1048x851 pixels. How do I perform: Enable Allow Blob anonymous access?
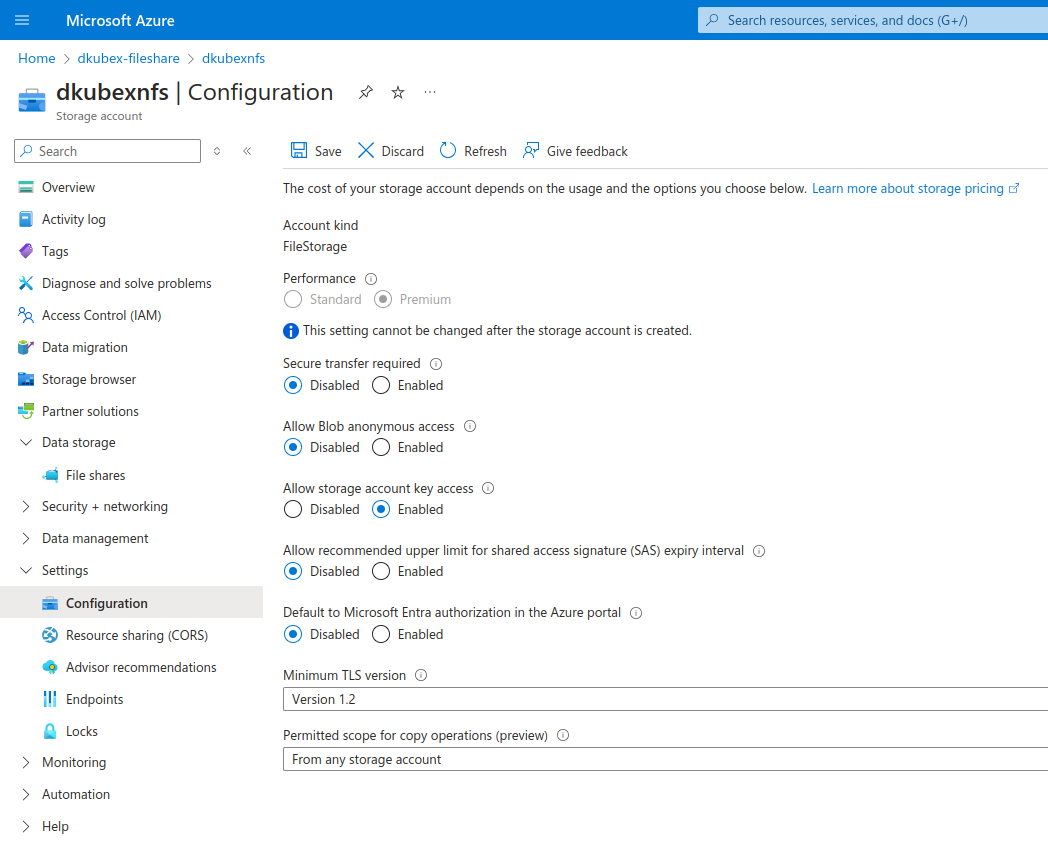coord(381,447)
